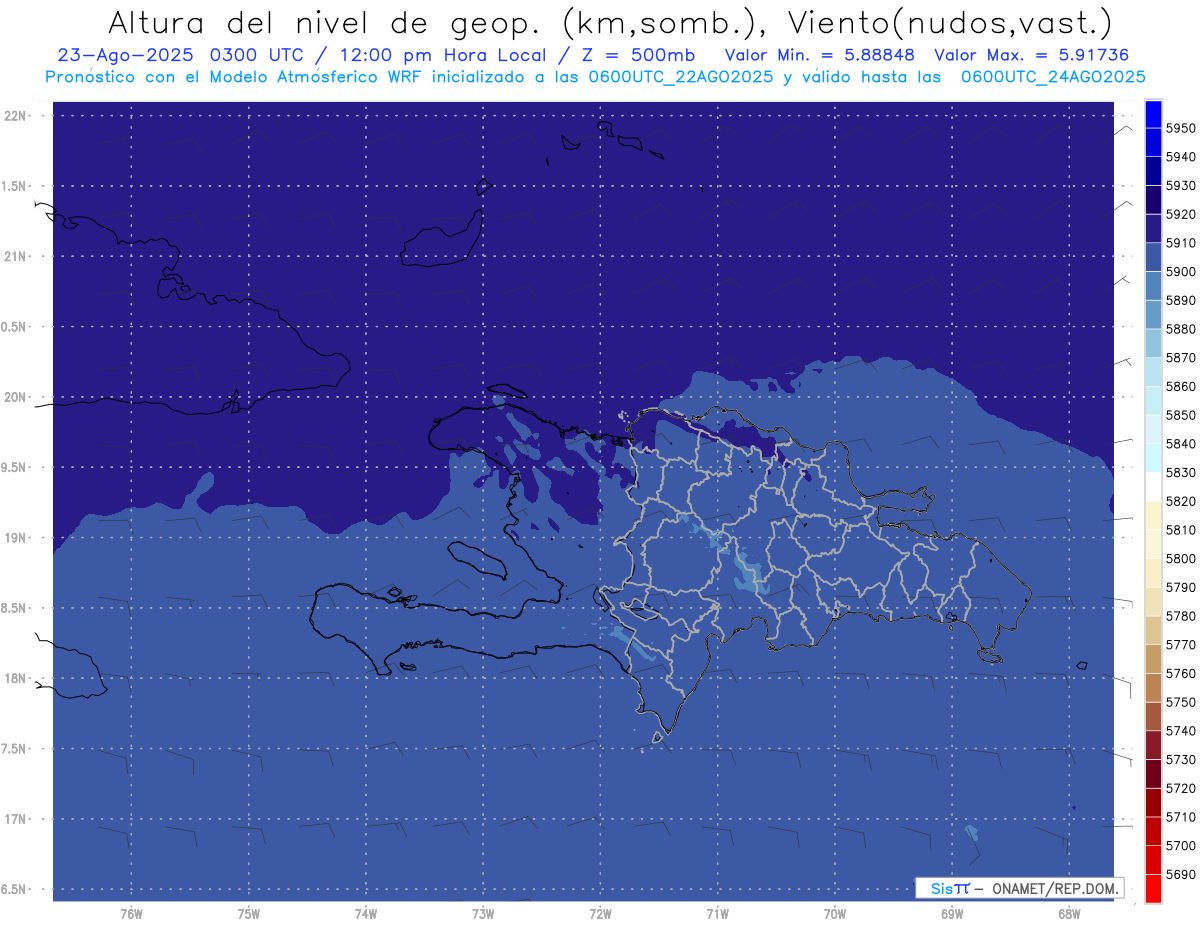Click the swatch between 5800 and 5810
This screenshot has width=1200, height=927.
1152,544
